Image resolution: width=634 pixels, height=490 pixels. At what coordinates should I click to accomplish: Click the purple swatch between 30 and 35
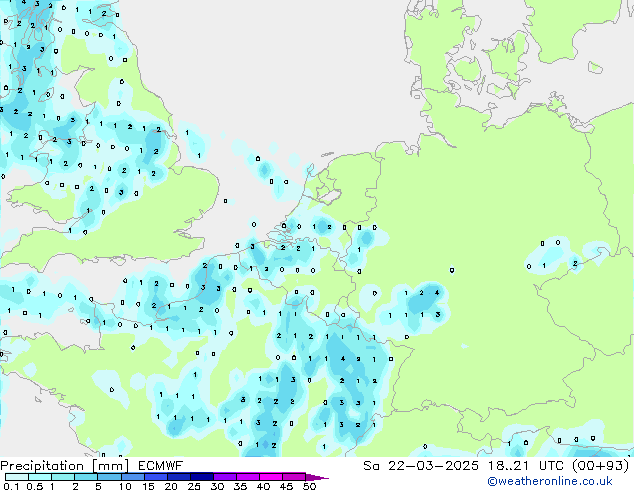(x=224, y=477)
